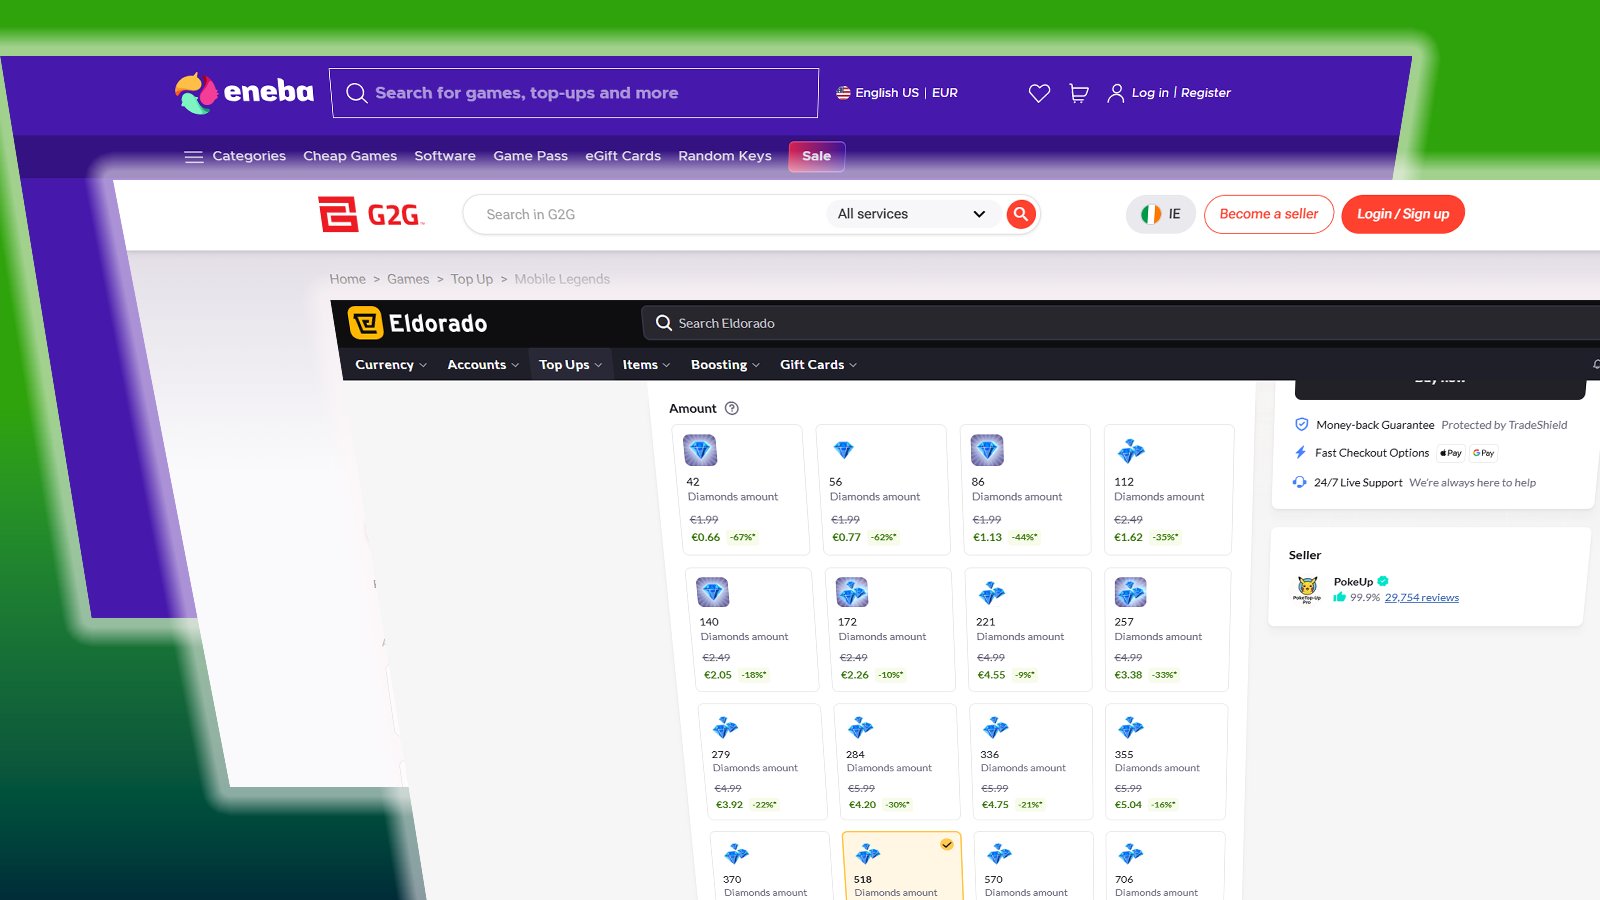Select the 221 Diamonds amount option
1600x900 pixels.
pos(1029,630)
